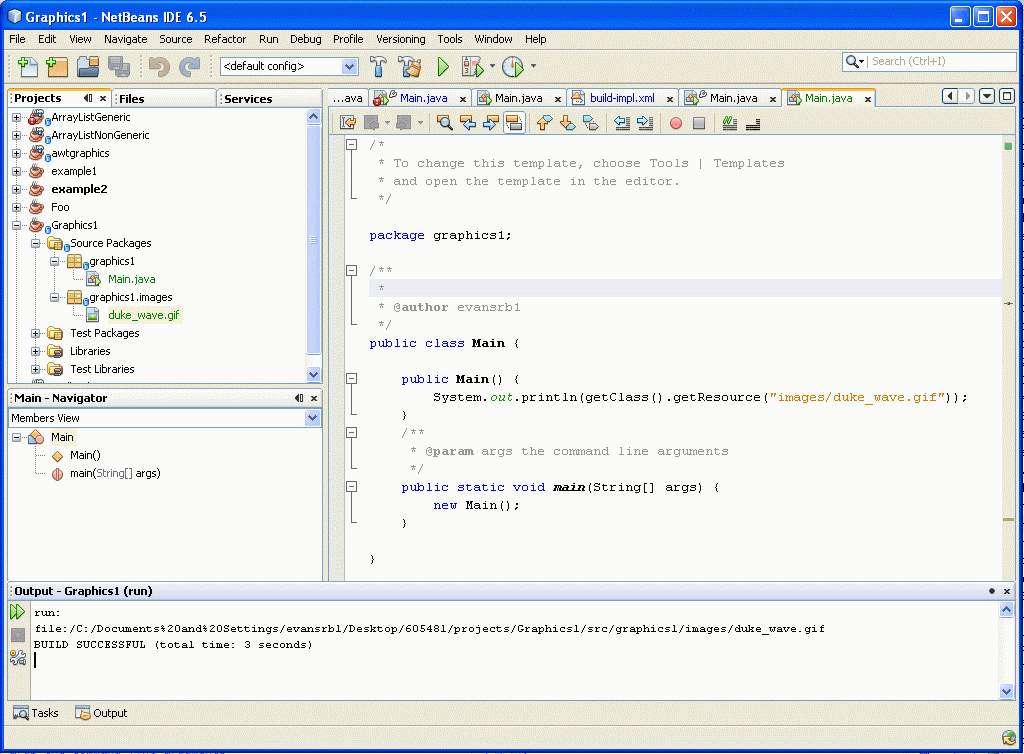Open the Output tab at bottom
The width and height of the screenshot is (1024, 754).
101,713
